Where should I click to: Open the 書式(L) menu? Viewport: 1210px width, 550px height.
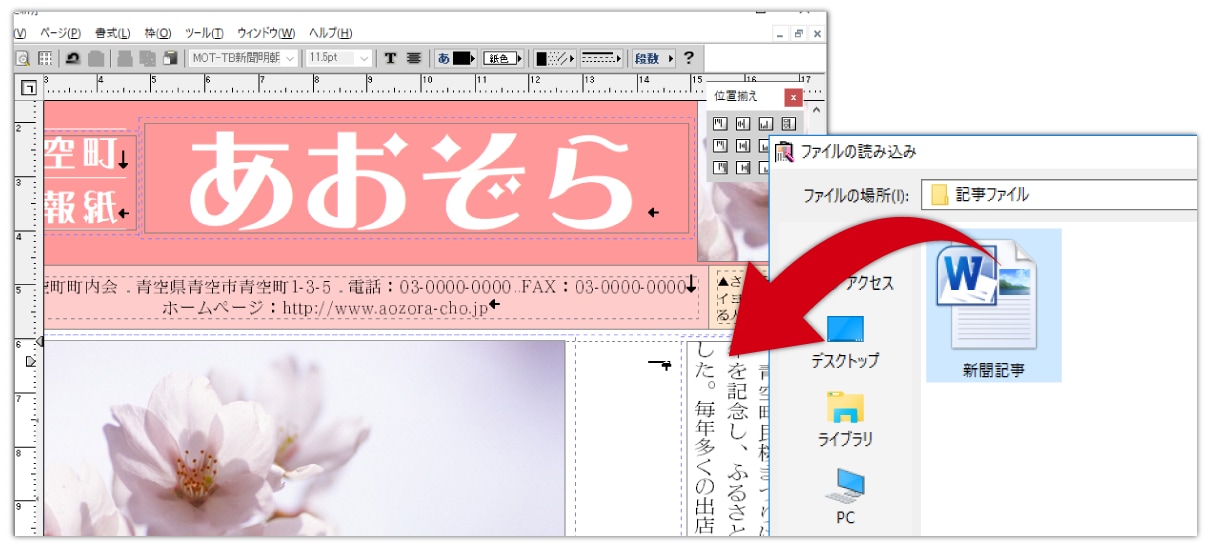coord(112,33)
